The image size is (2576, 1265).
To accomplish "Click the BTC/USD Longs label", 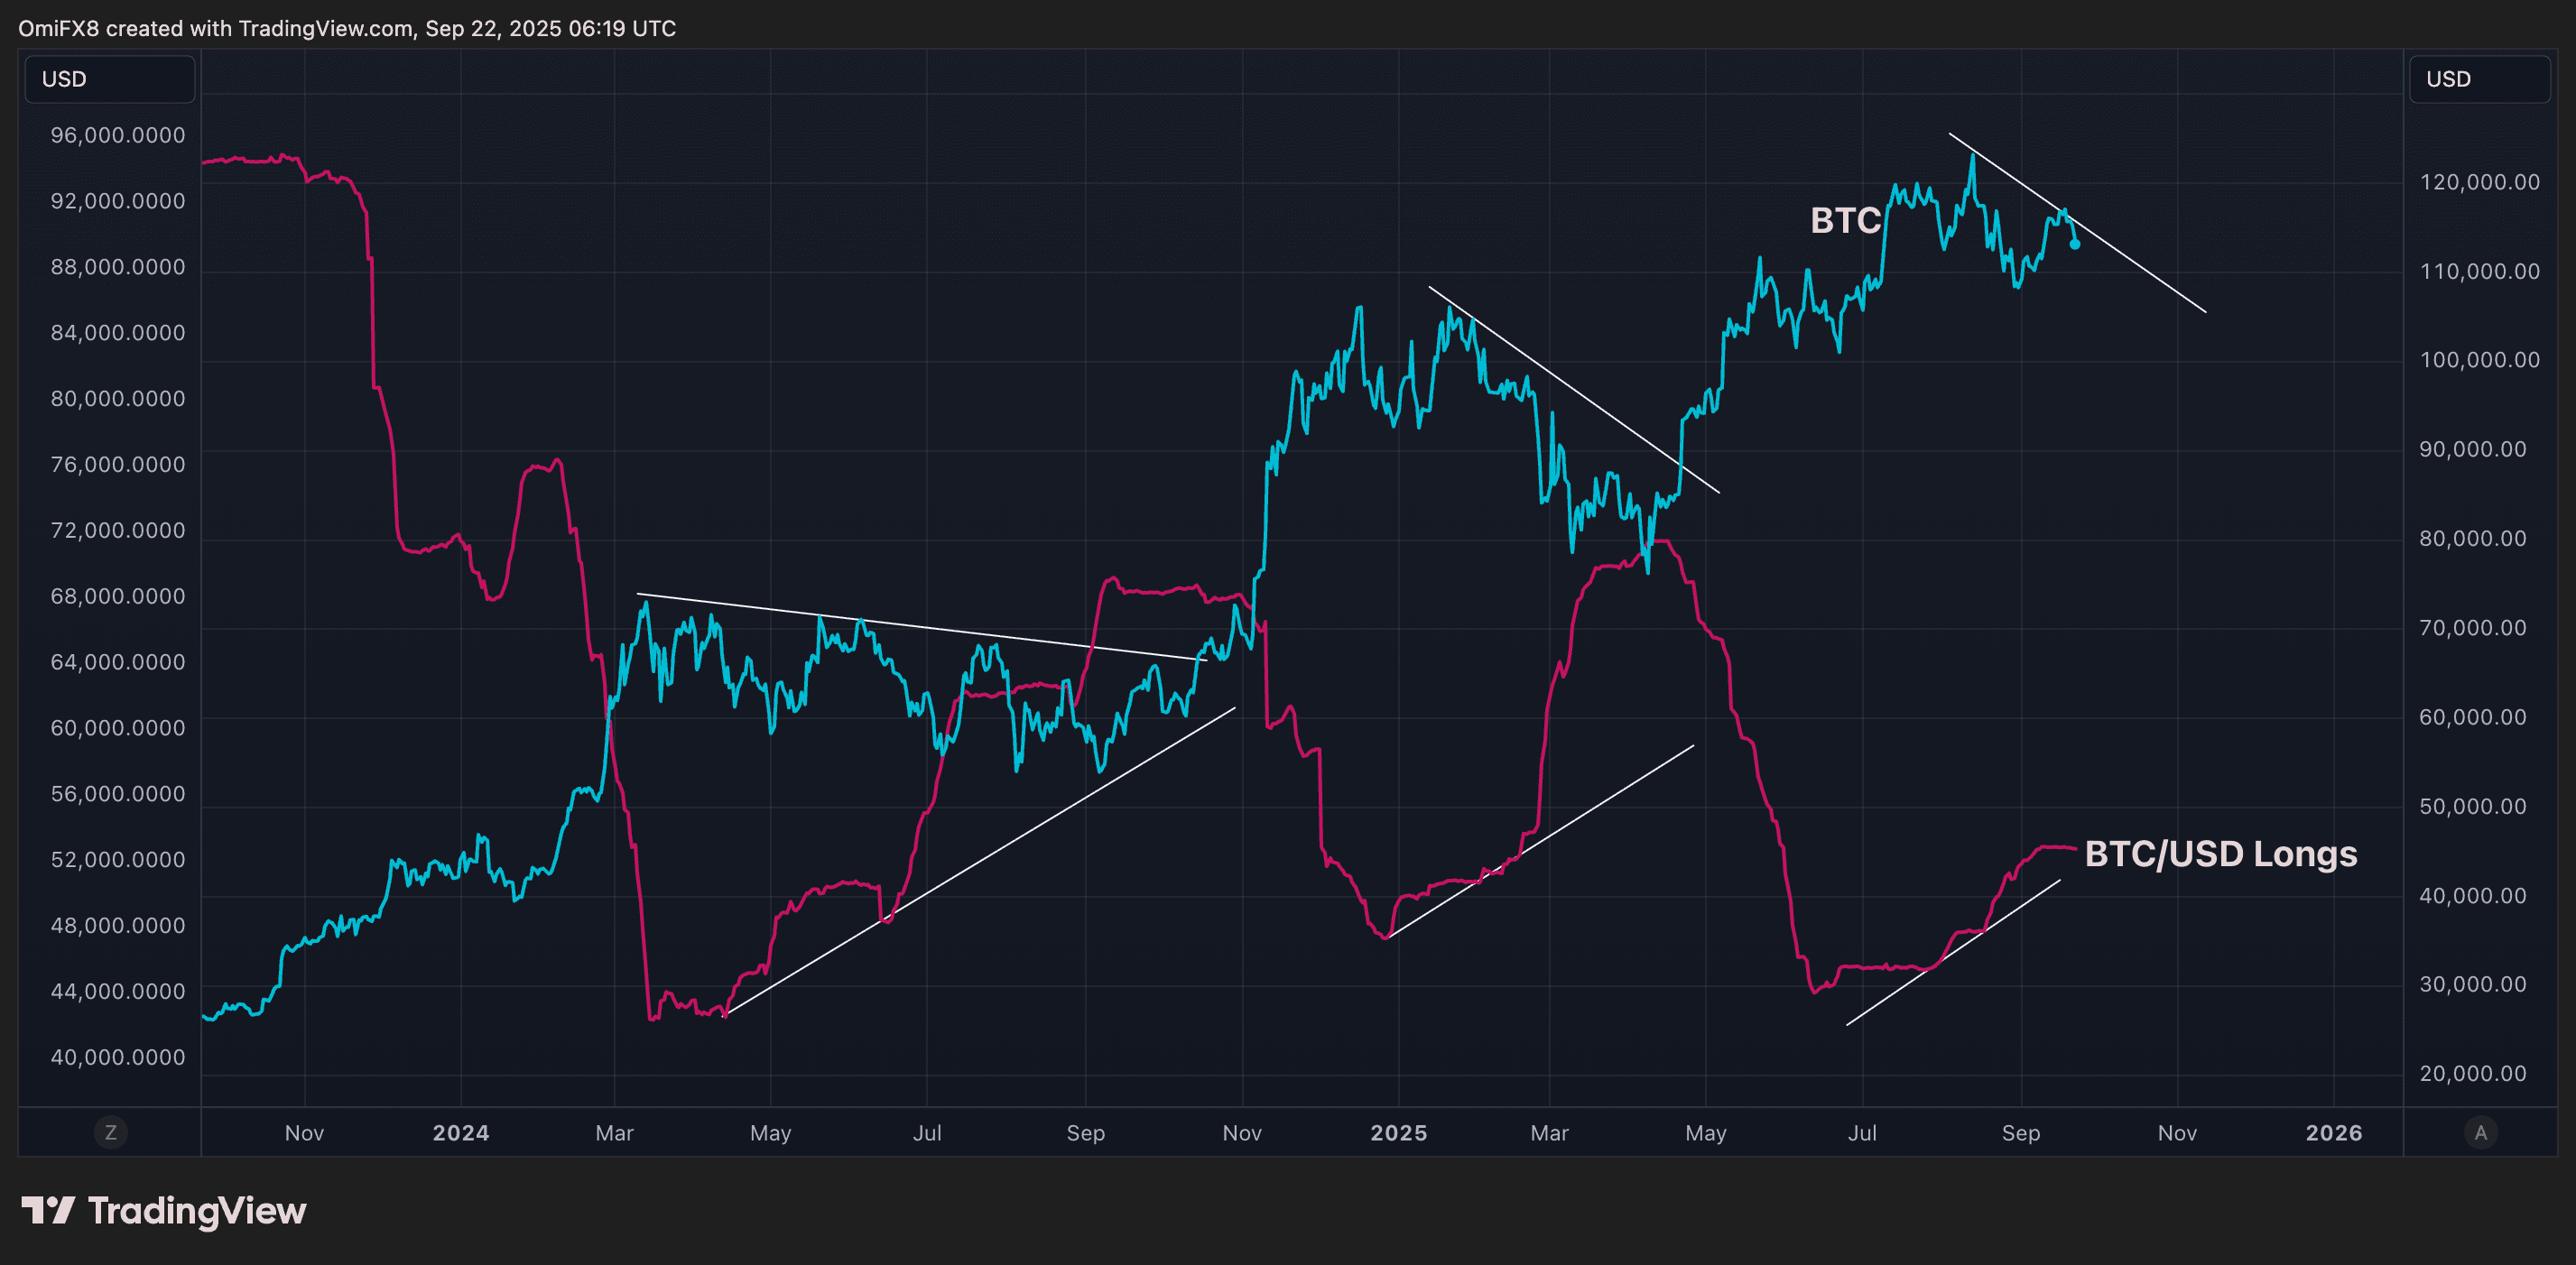I will coord(2222,854).
